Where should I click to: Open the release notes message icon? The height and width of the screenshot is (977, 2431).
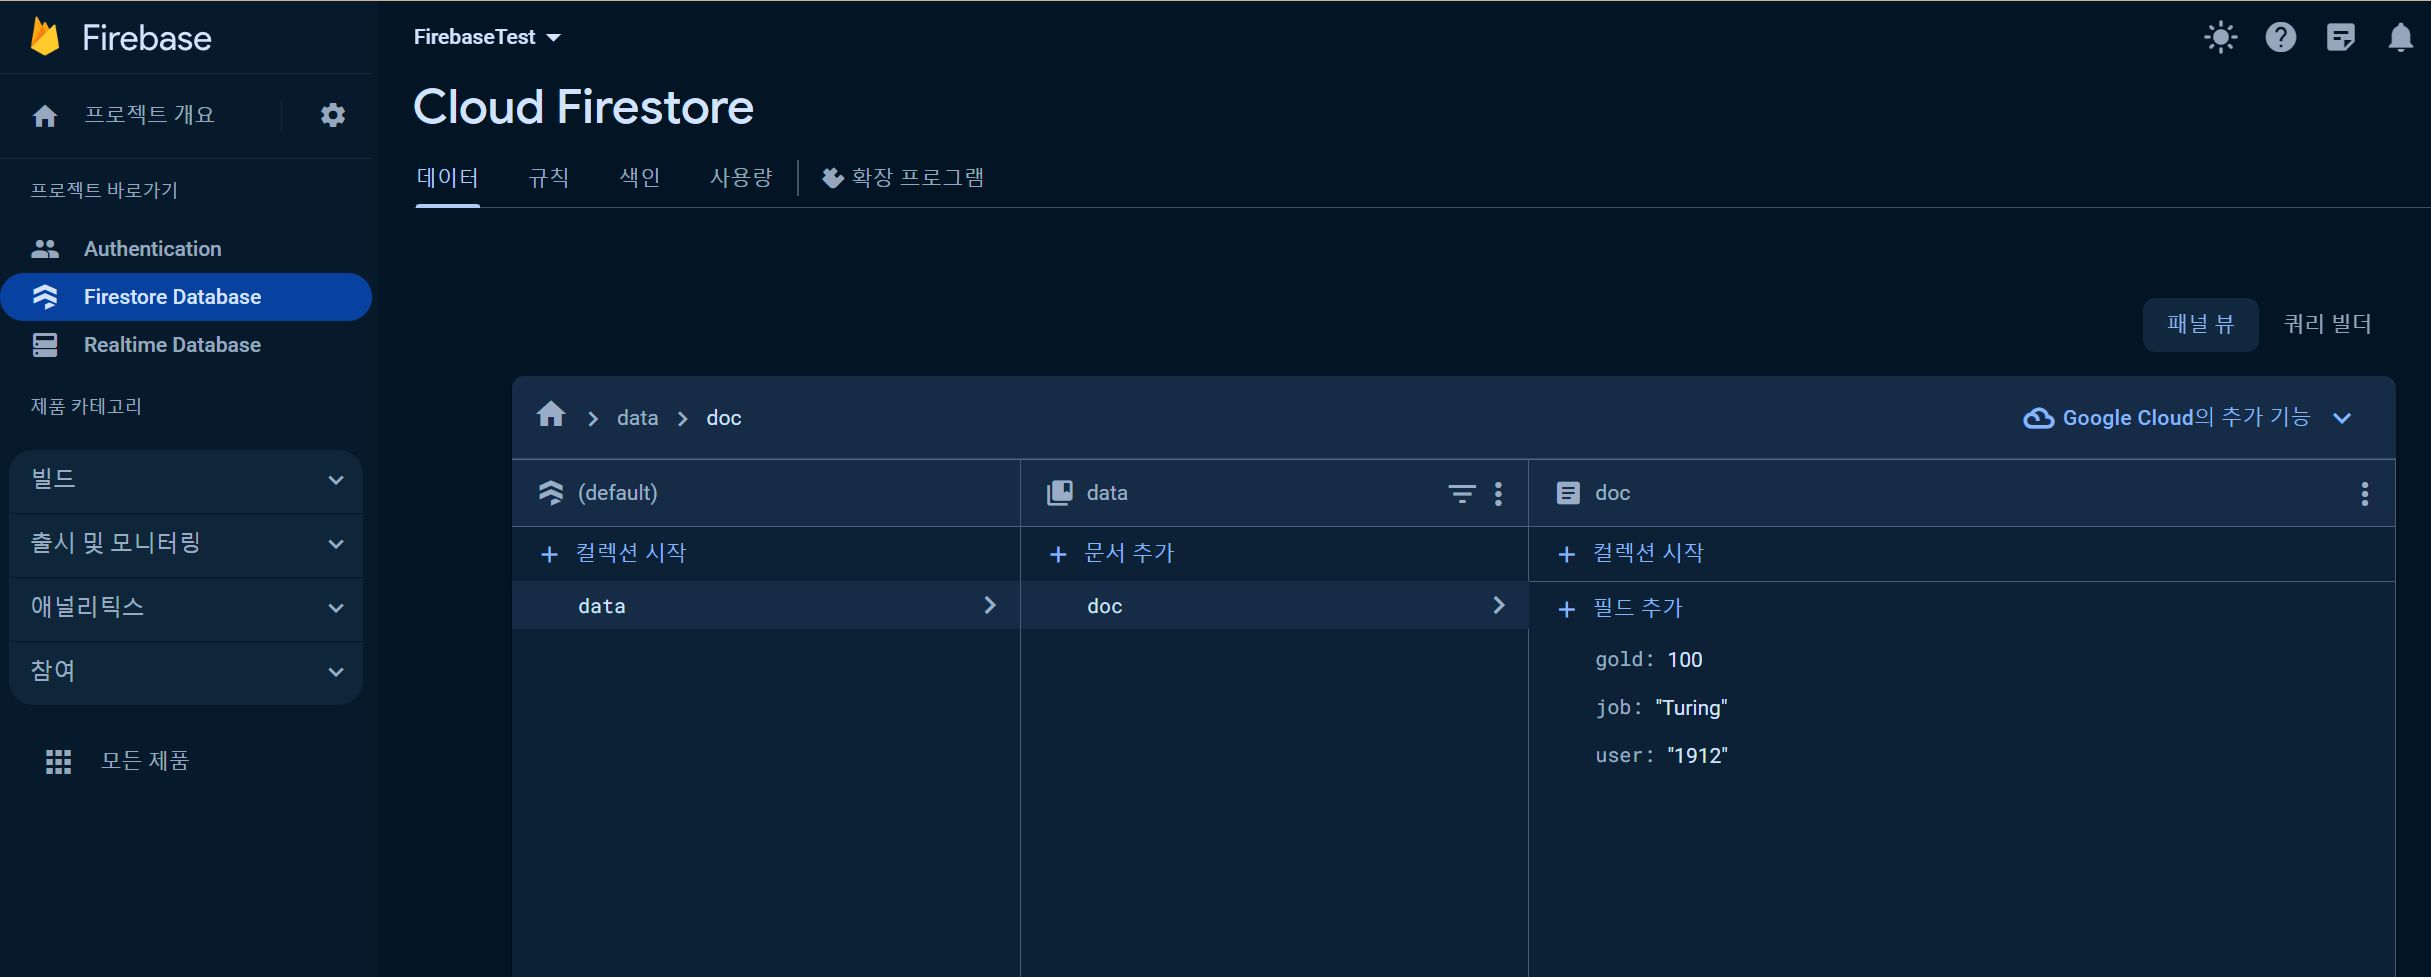pos(2341,38)
